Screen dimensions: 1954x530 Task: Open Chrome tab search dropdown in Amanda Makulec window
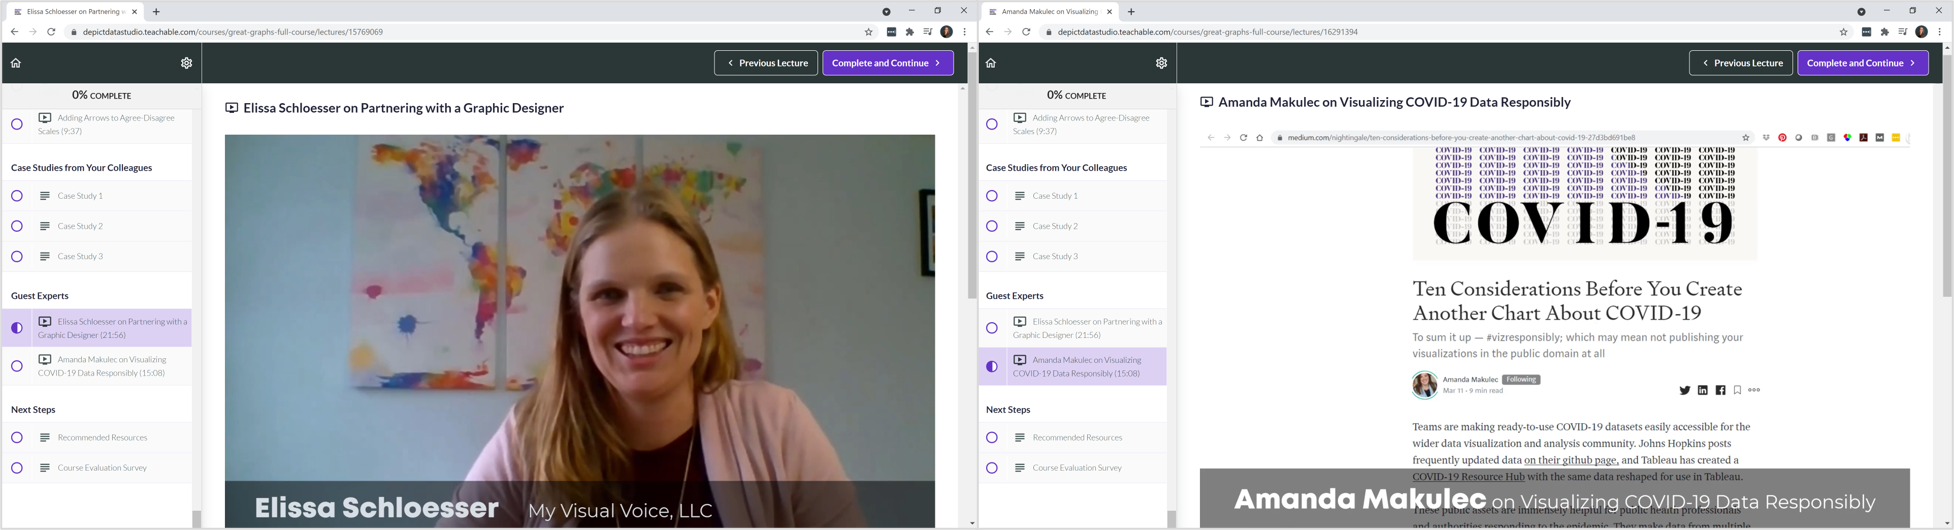click(x=1861, y=12)
